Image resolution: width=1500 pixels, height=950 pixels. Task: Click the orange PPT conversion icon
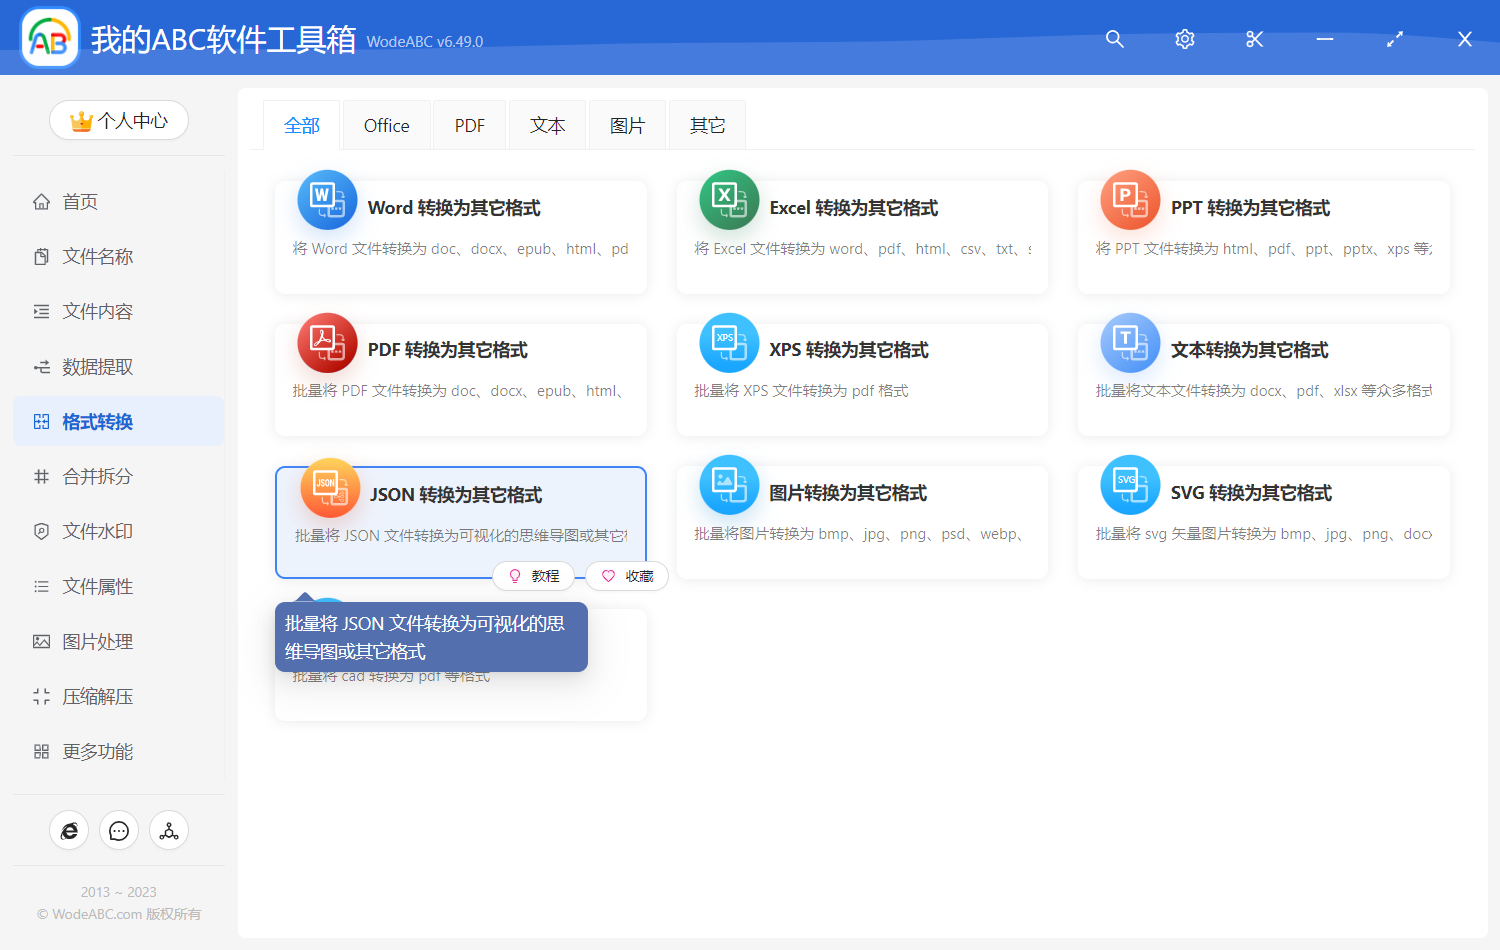point(1130,199)
